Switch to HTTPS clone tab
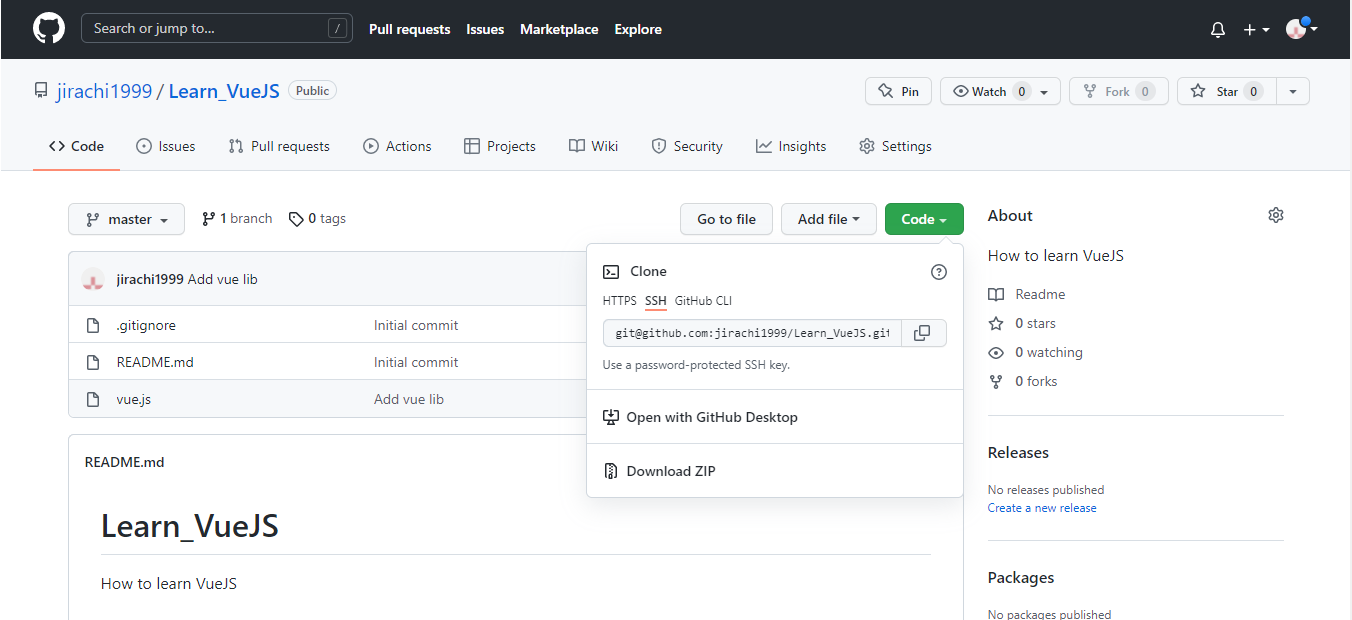This screenshot has width=1352, height=620. click(x=619, y=301)
